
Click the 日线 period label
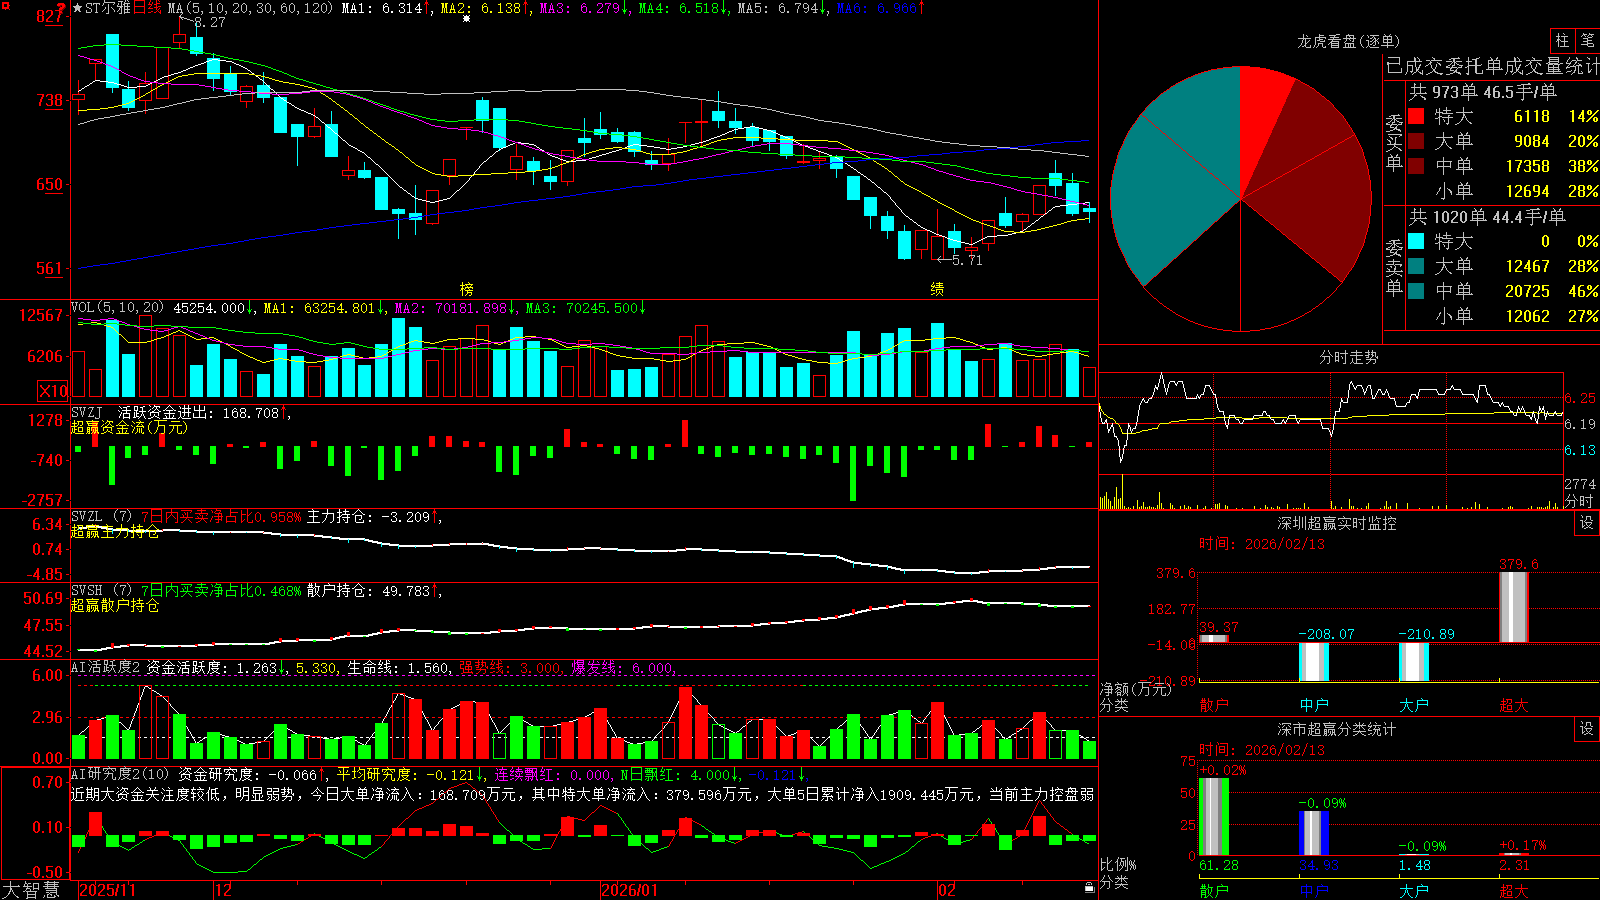(147, 8)
